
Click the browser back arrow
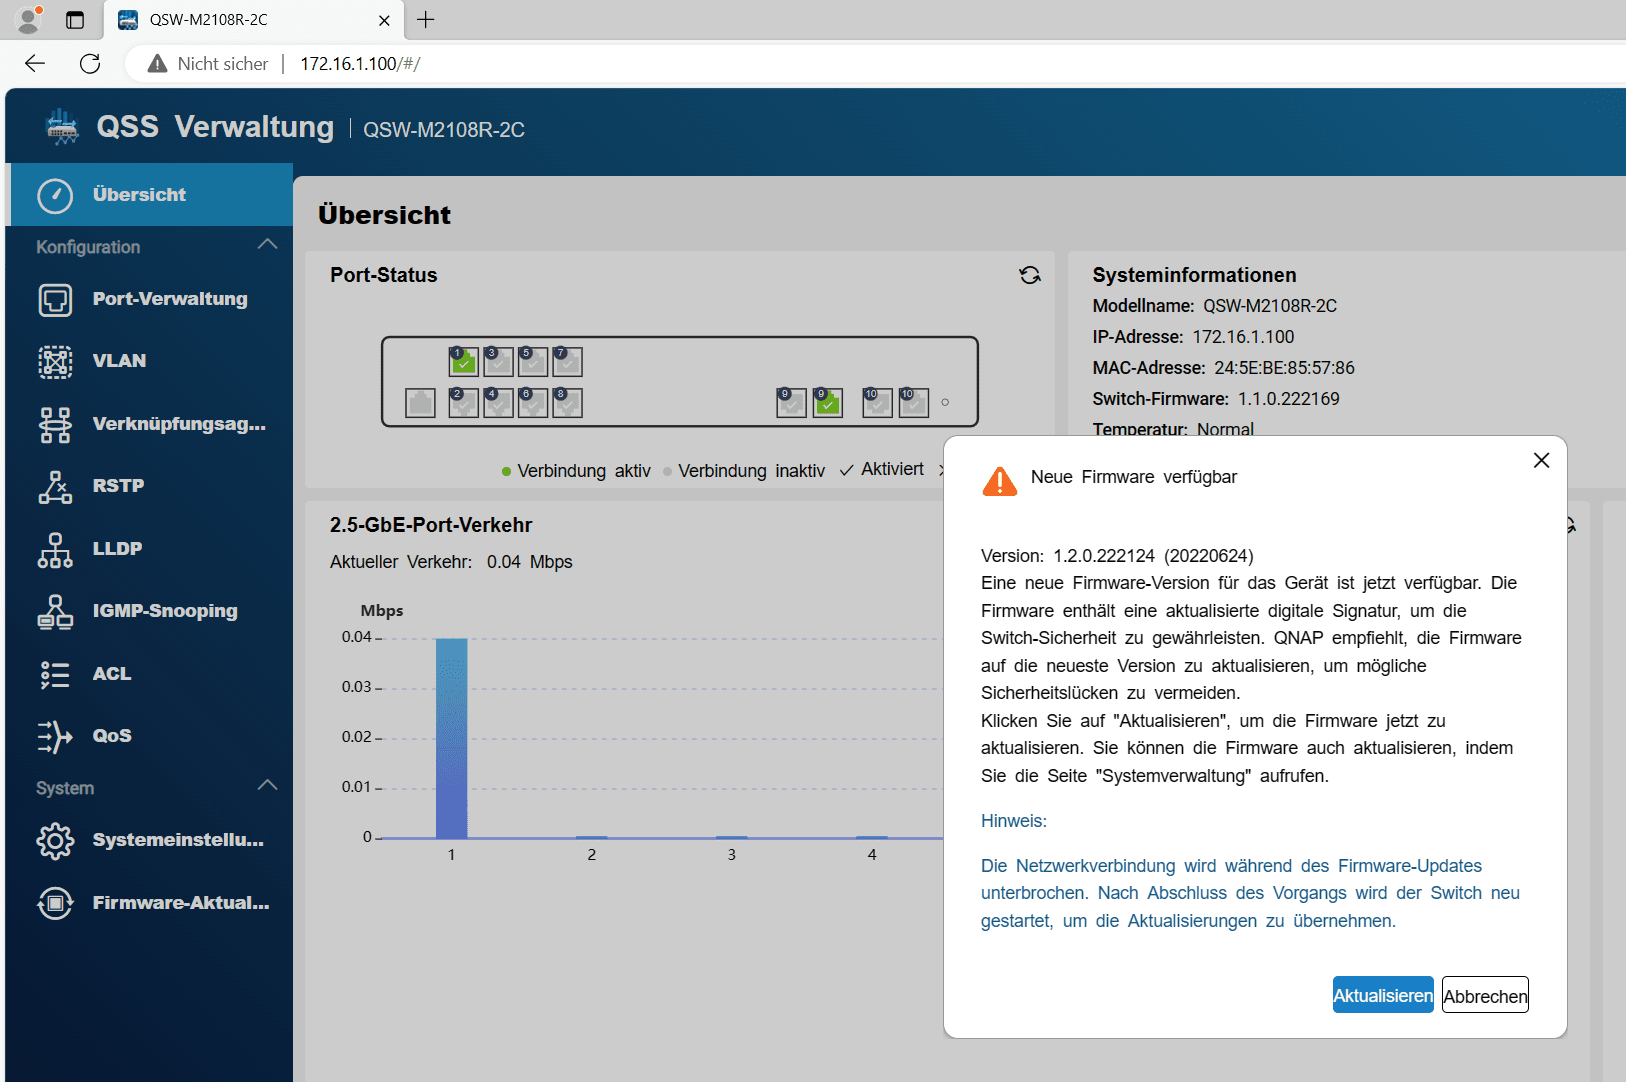coord(35,64)
